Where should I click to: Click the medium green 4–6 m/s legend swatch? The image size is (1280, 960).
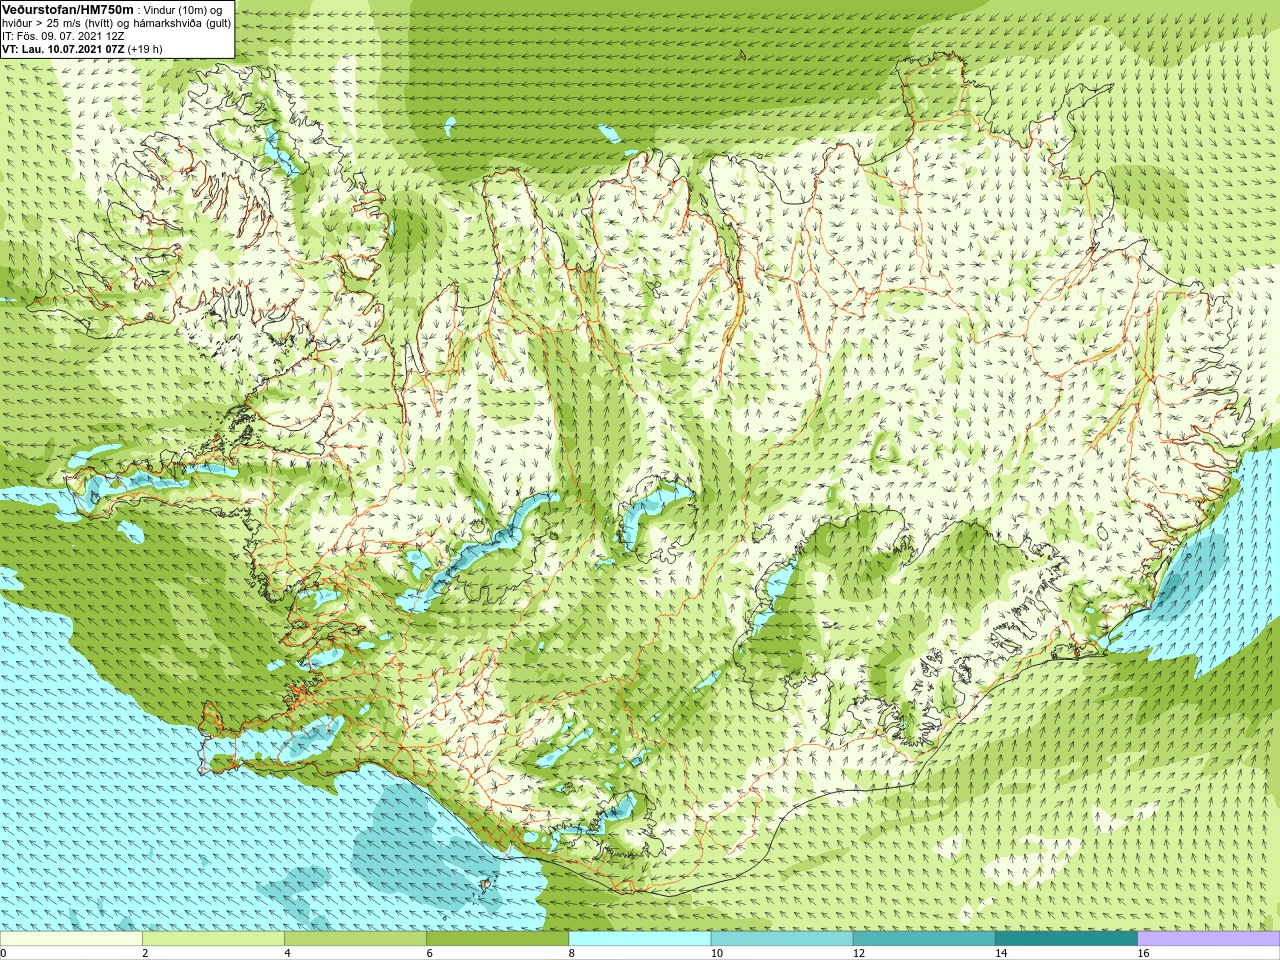point(355,939)
